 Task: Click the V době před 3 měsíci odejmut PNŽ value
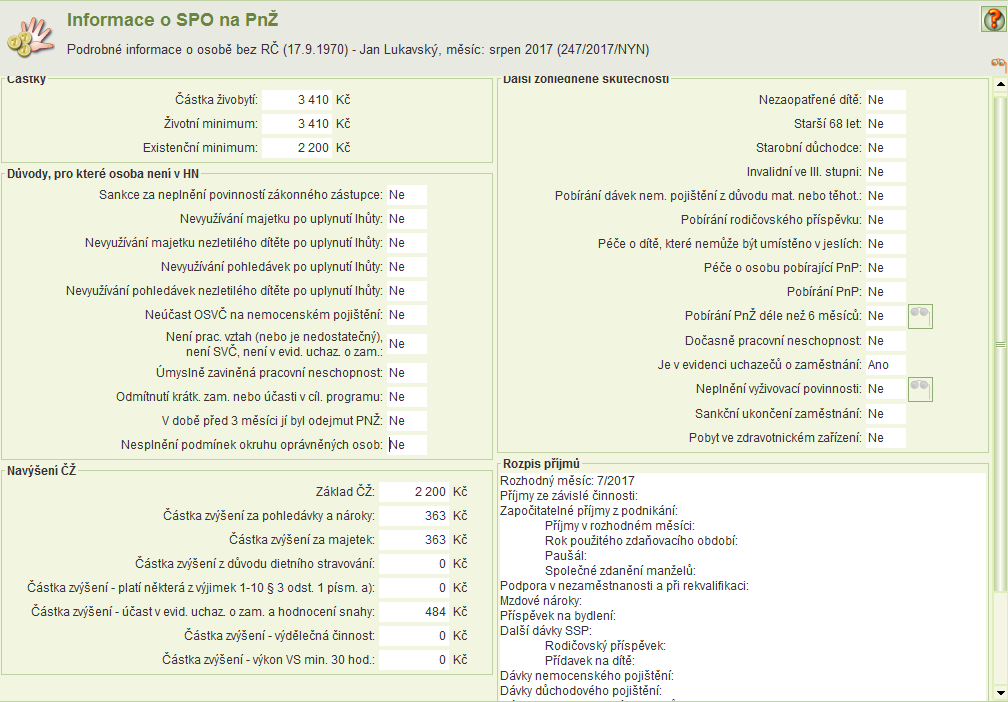tap(406, 420)
